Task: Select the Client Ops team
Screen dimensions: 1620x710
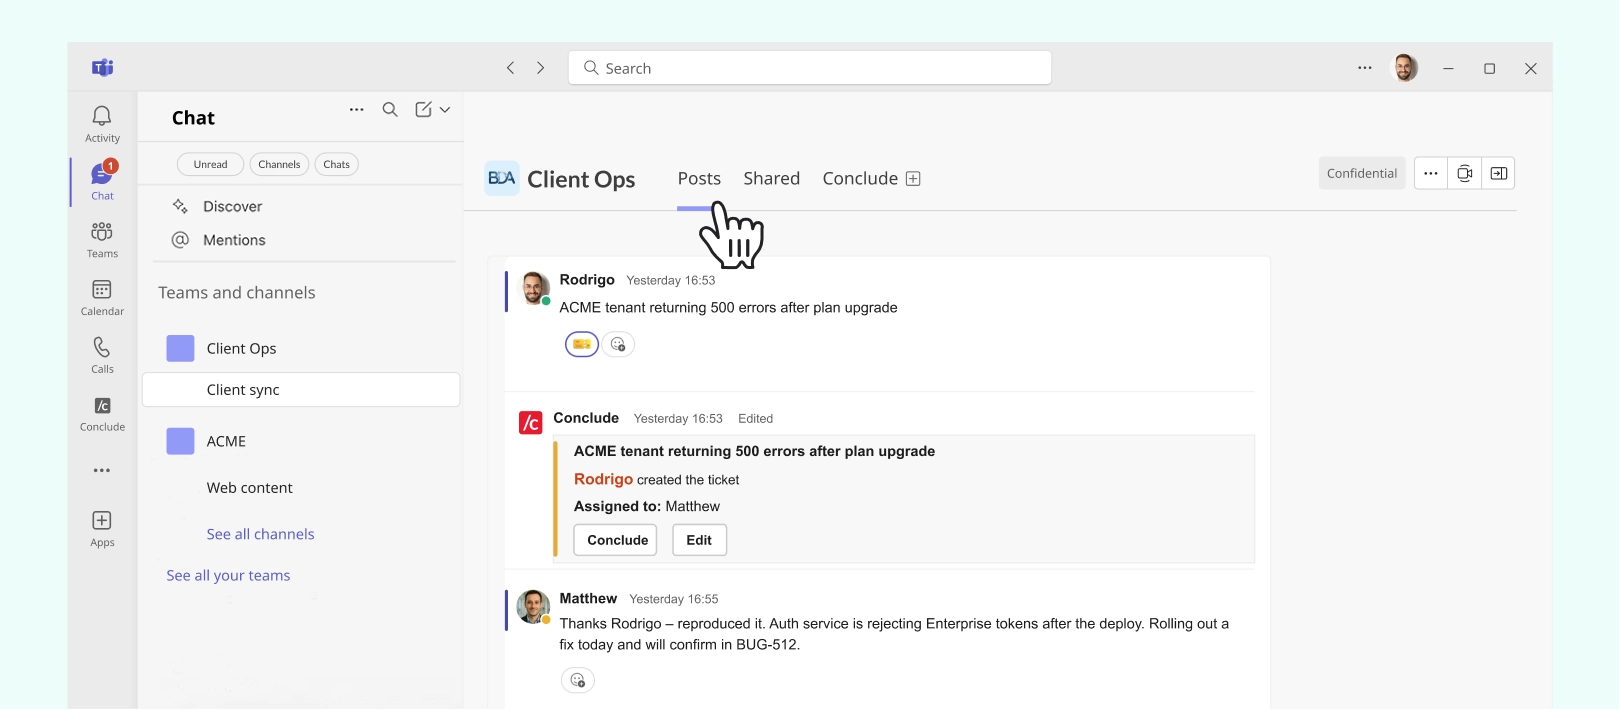Action: [241, 348]
